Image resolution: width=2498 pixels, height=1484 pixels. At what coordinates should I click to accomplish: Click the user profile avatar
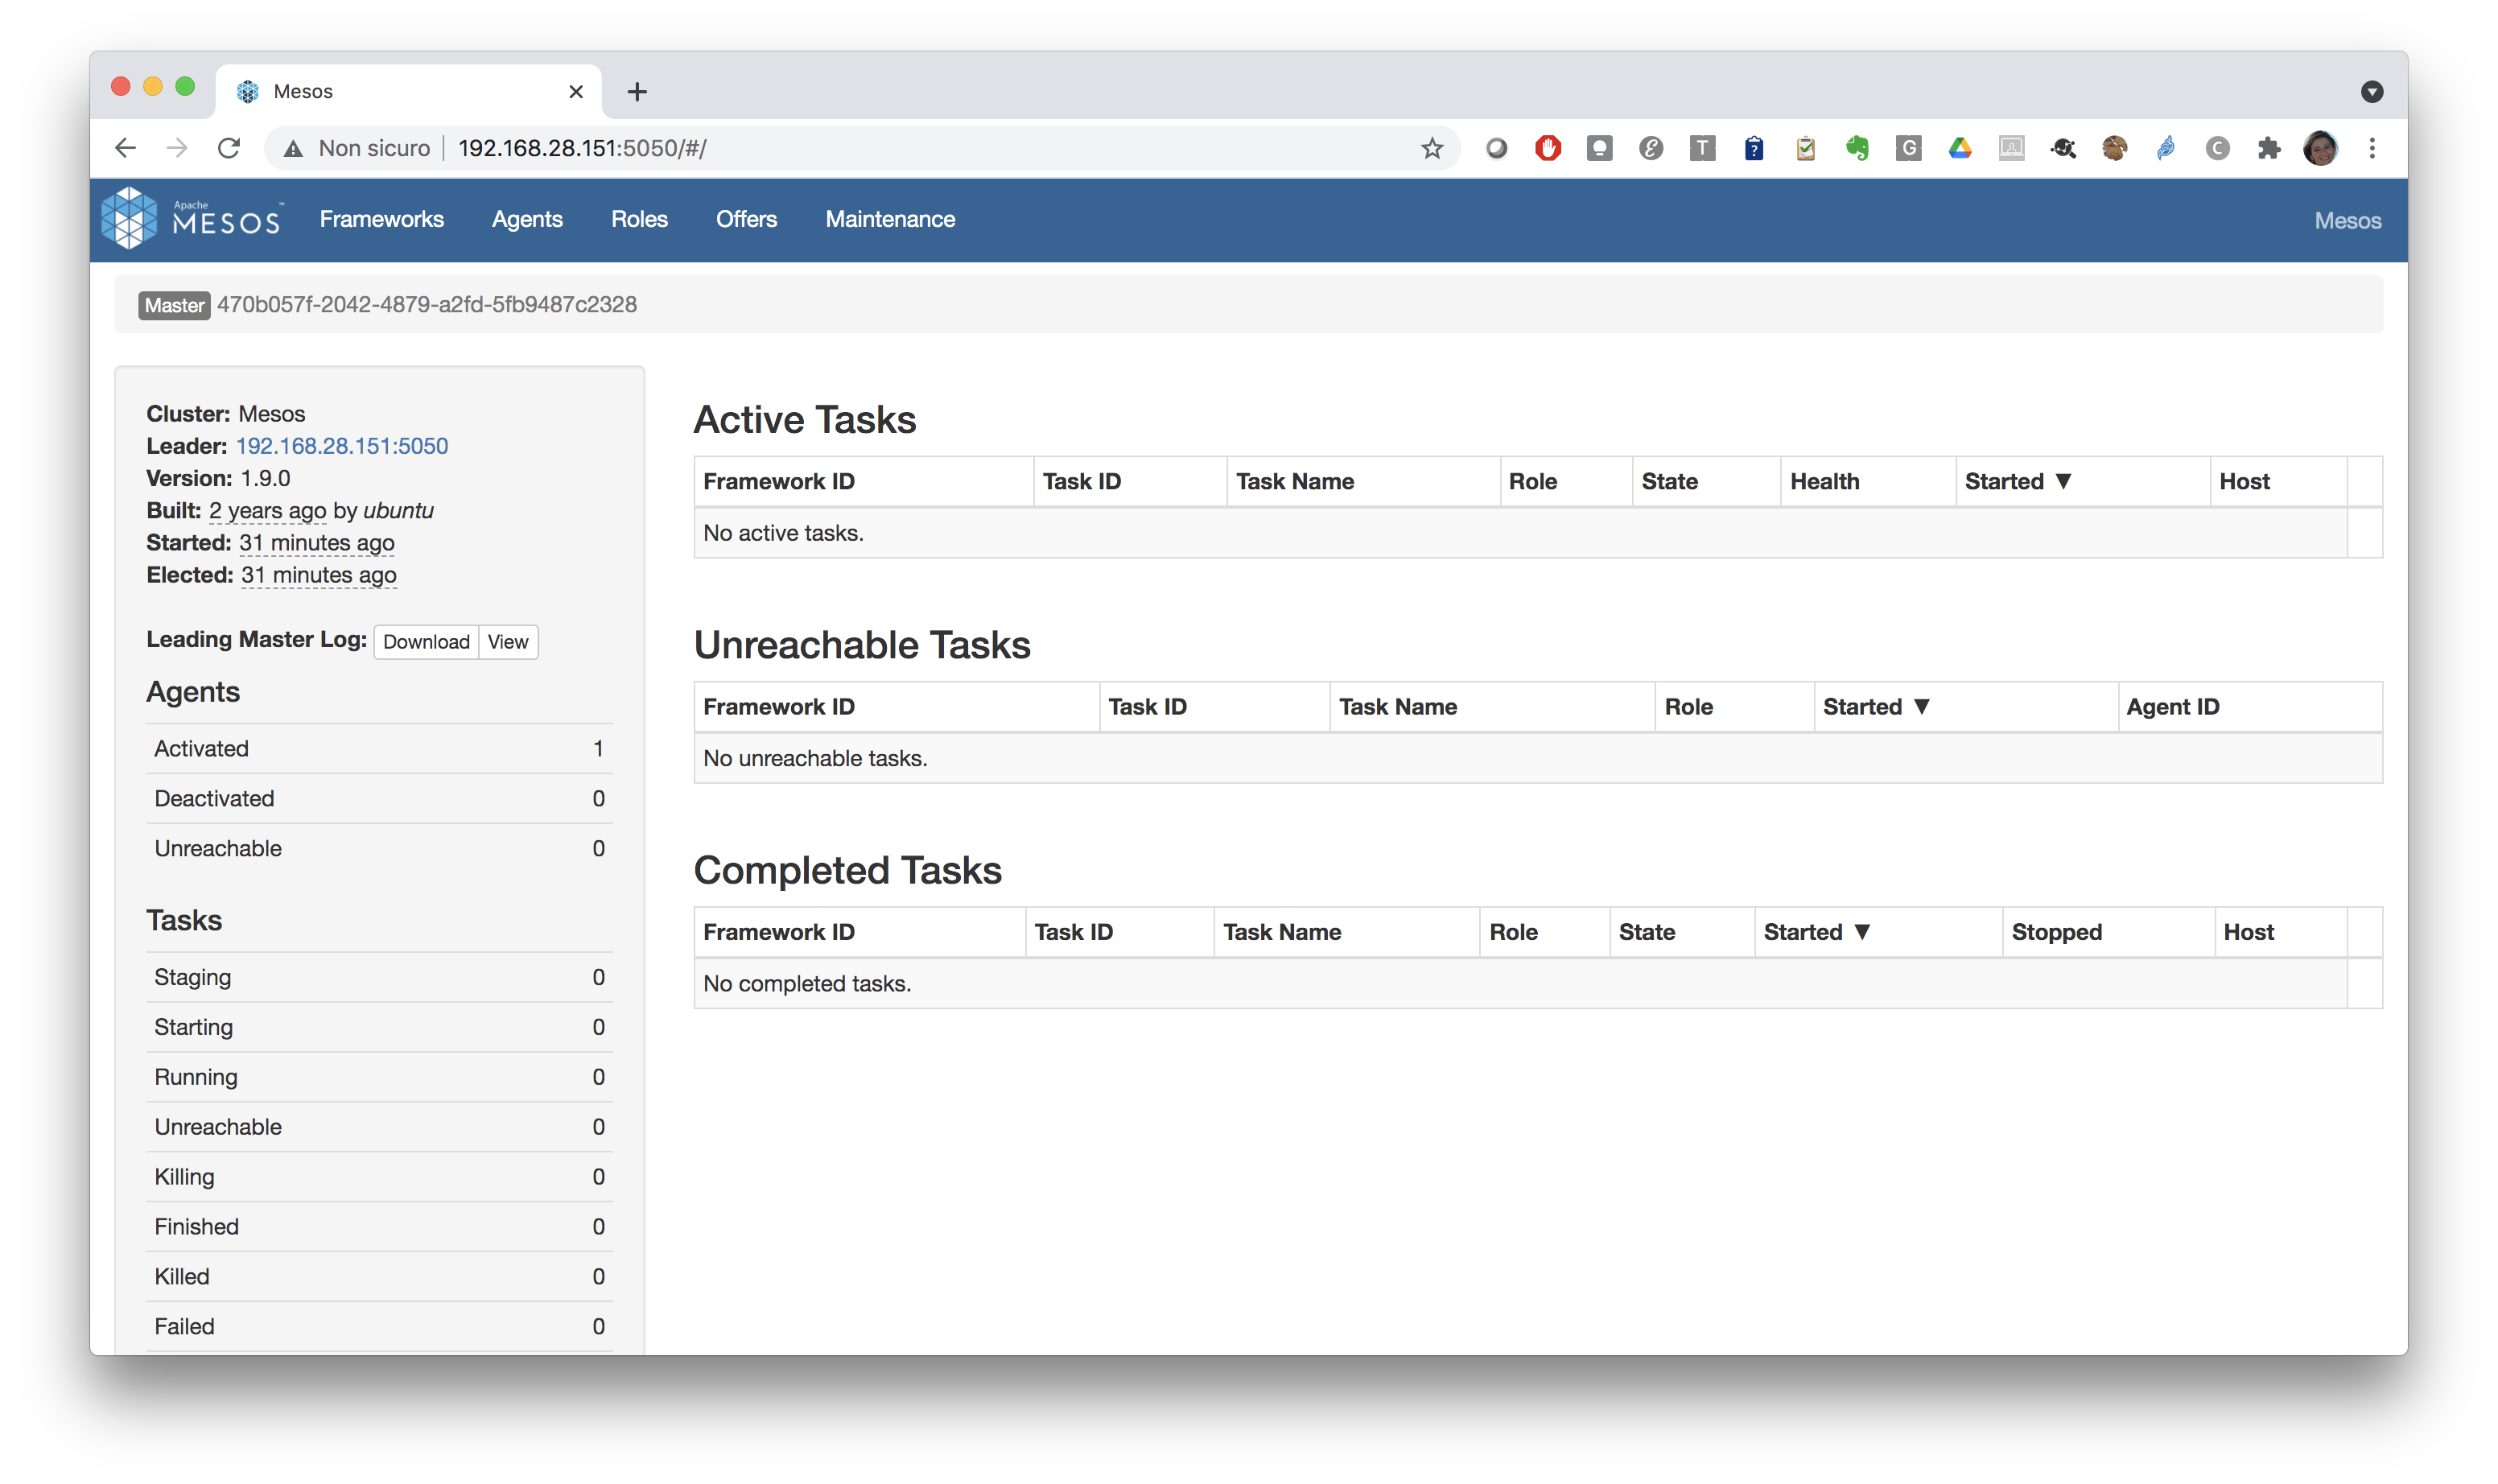[2320, 148]
